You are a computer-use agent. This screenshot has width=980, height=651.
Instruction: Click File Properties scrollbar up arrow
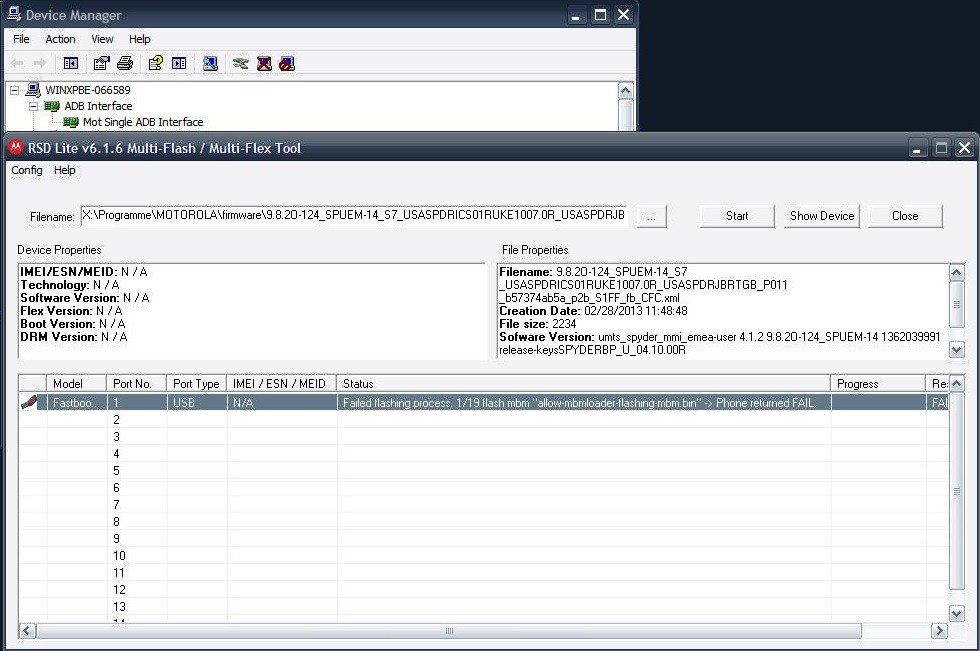957,272
